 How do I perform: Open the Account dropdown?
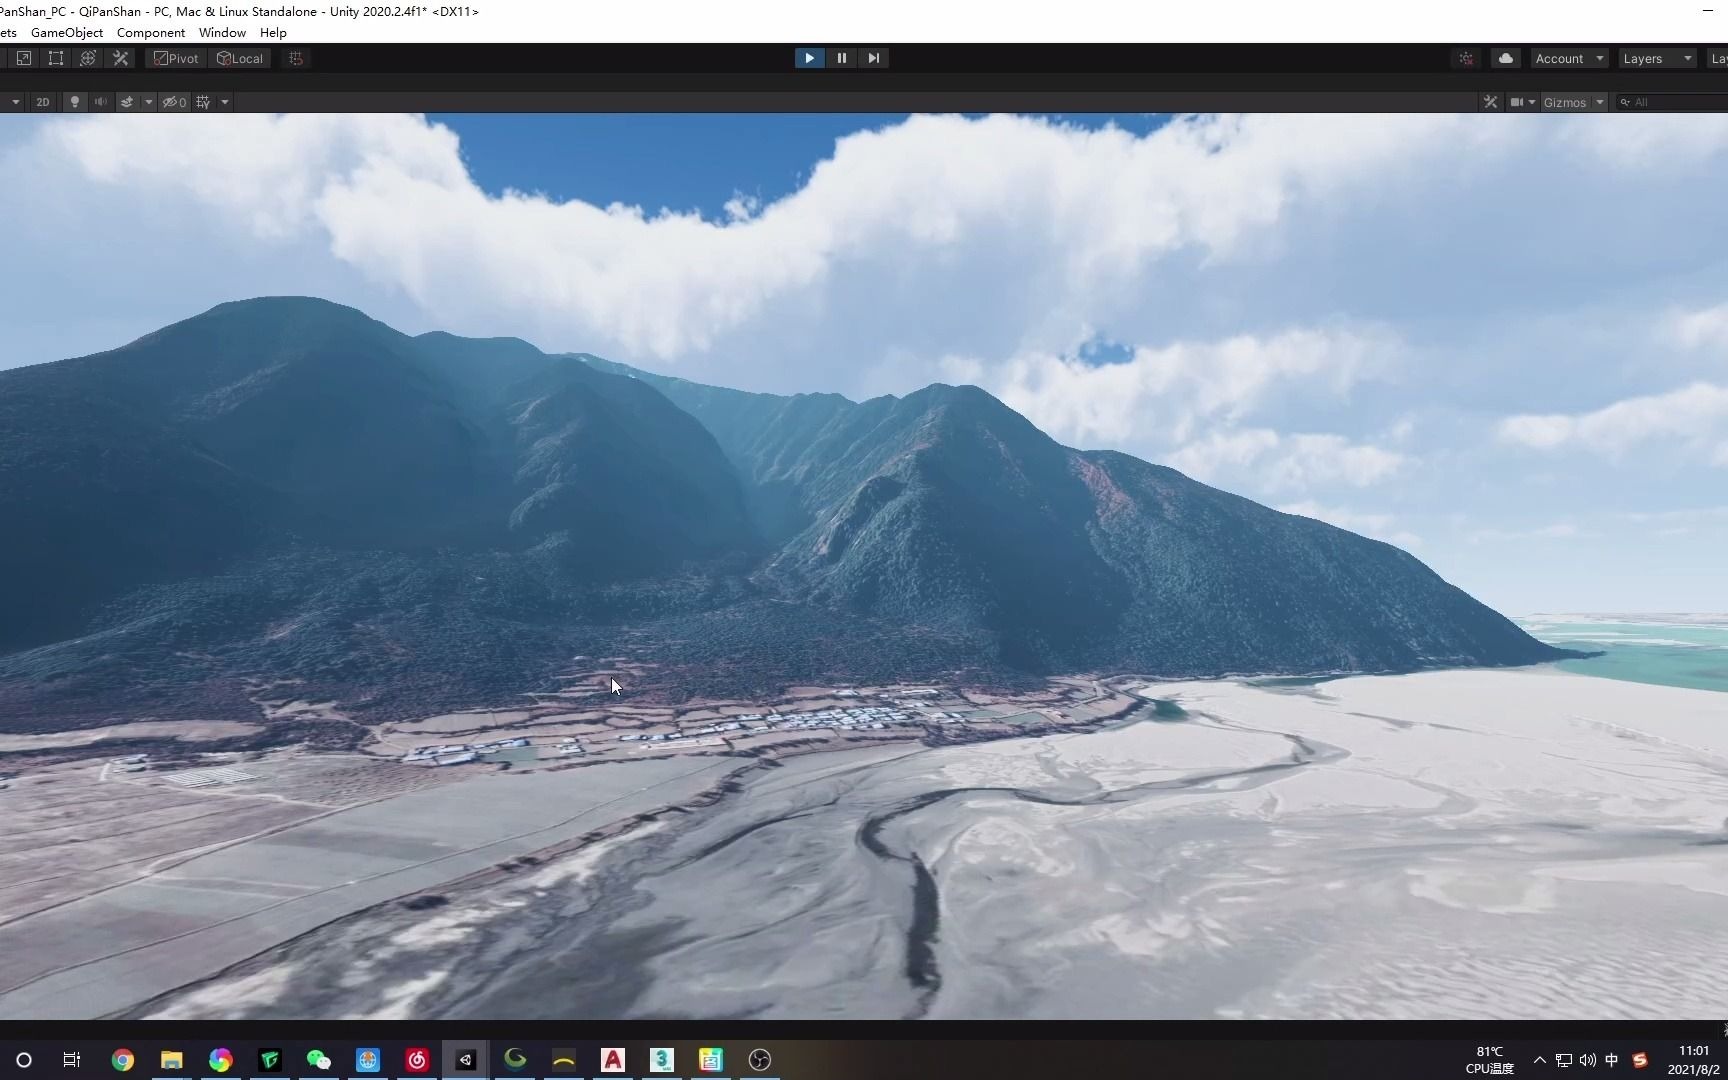point(1567,58)
